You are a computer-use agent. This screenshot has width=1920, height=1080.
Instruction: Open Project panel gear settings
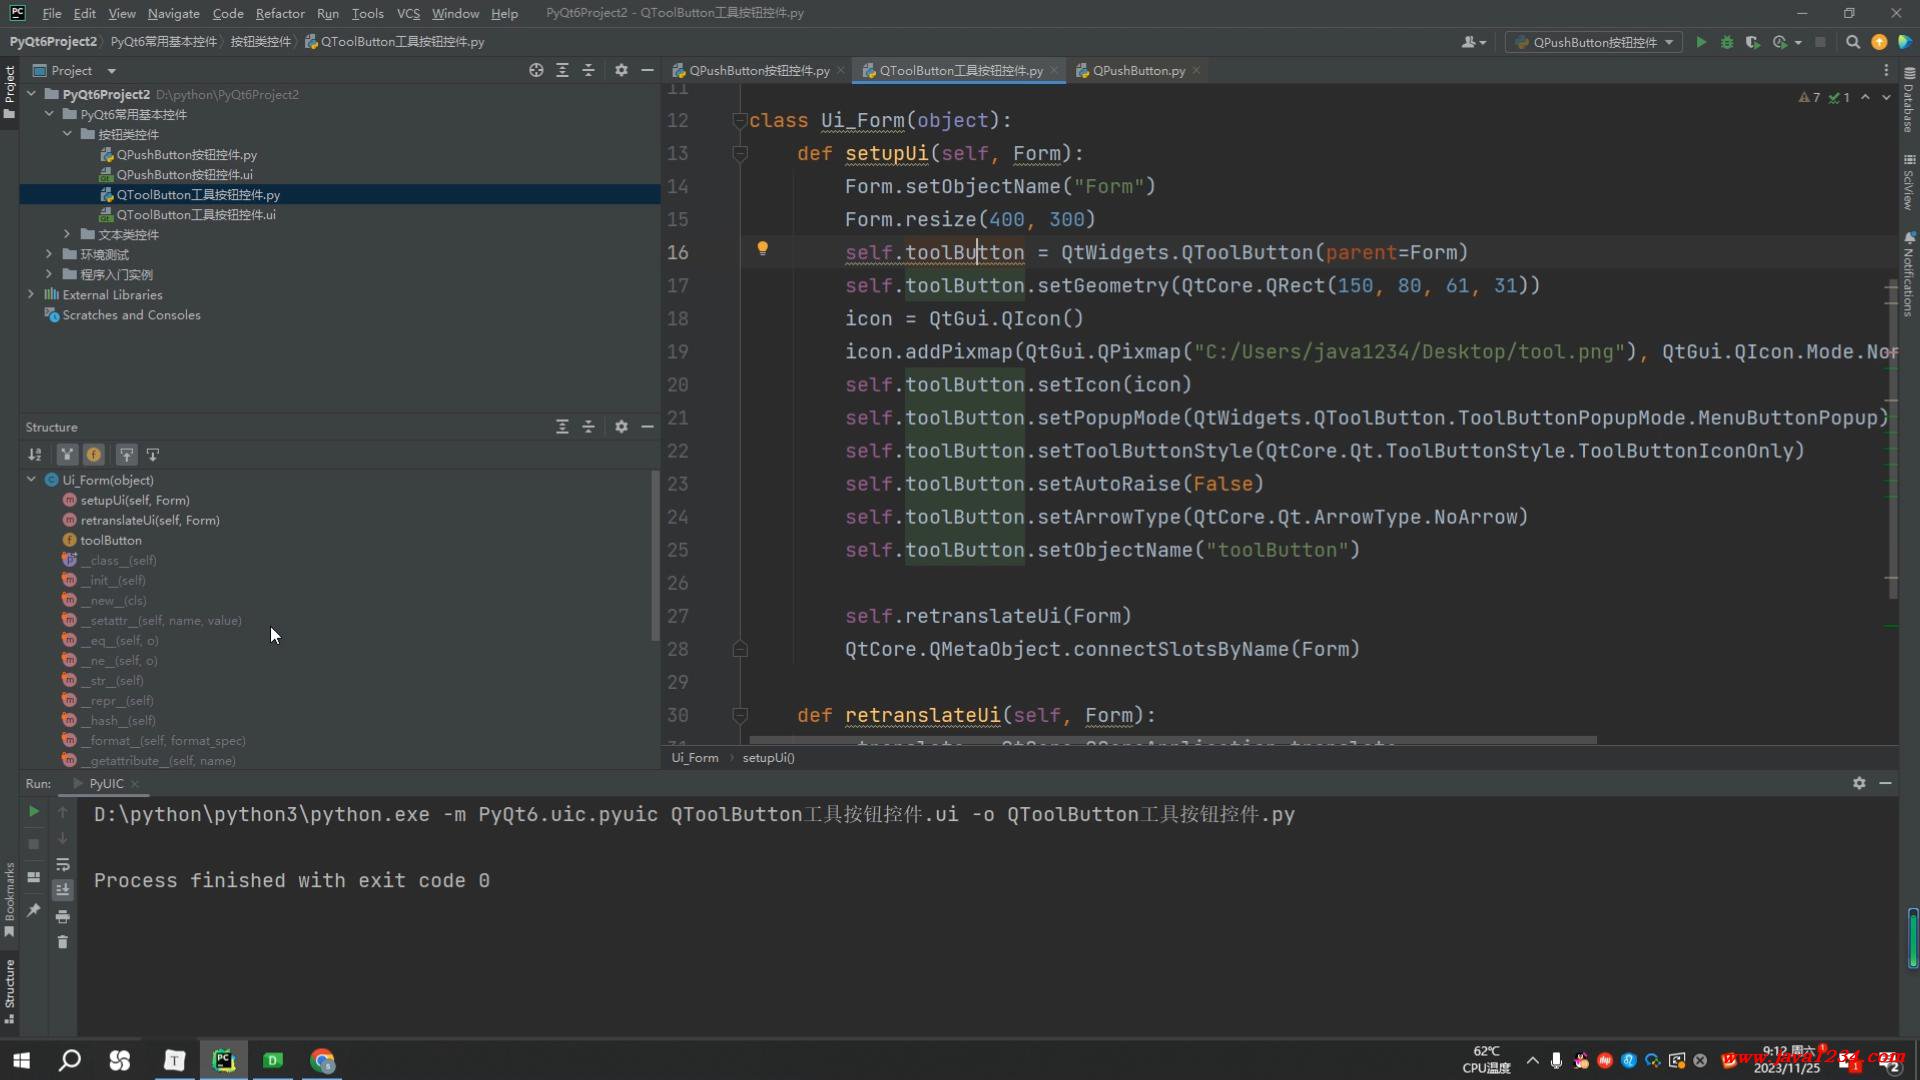621,70
